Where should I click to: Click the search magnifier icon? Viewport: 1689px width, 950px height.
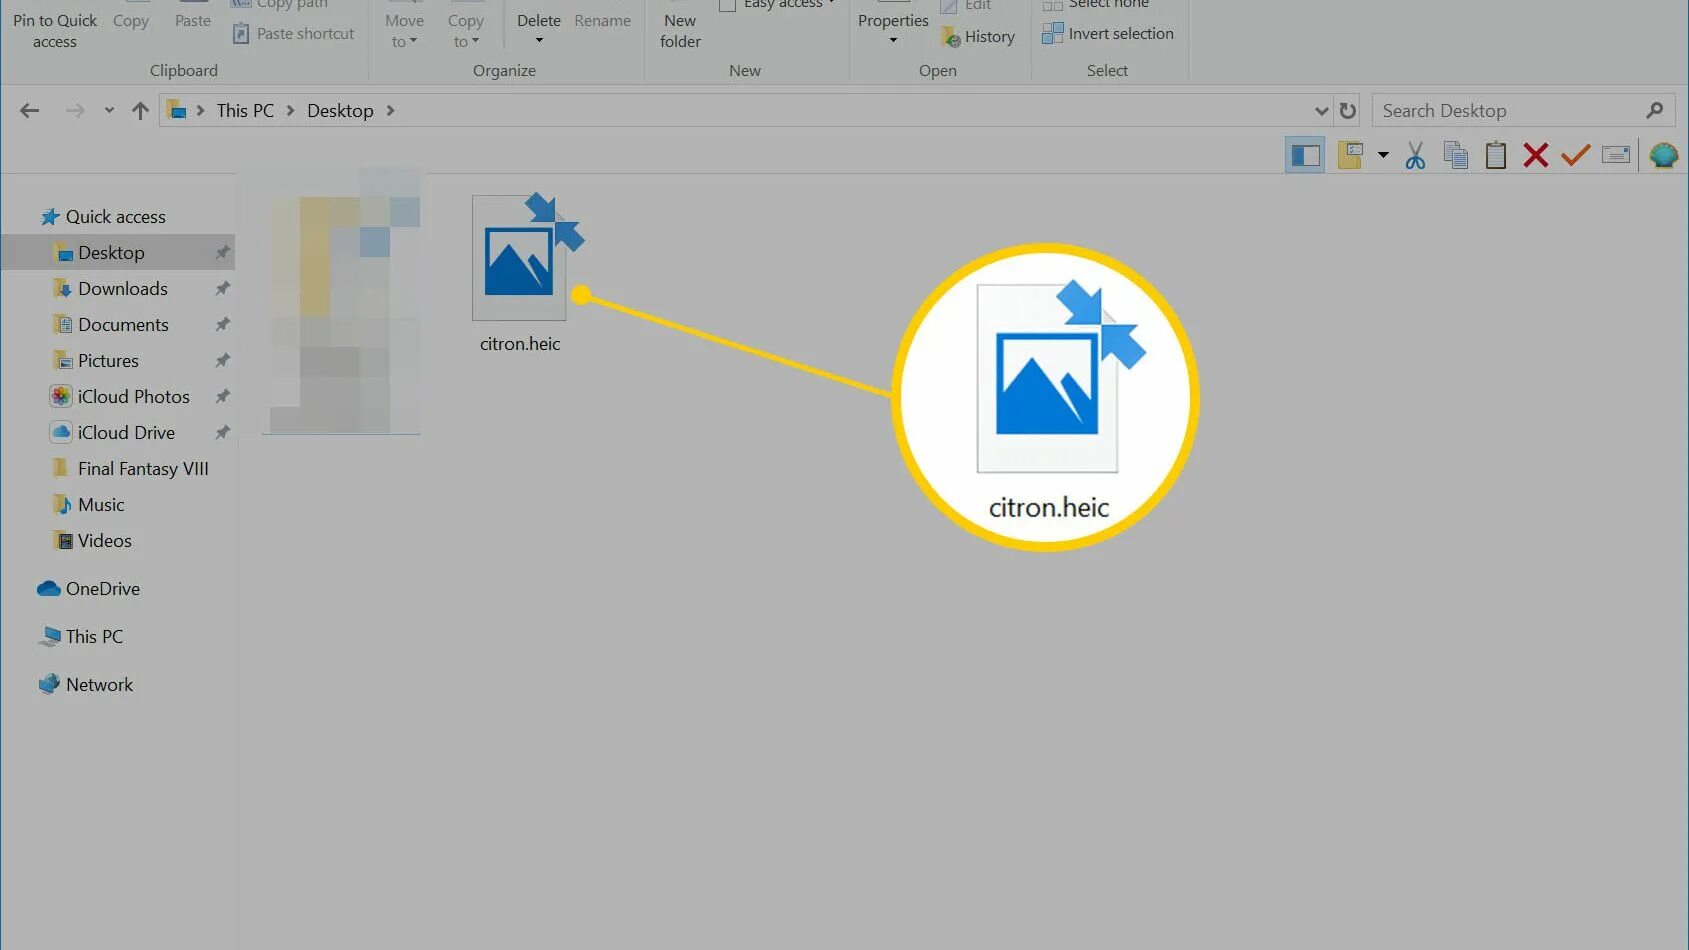(1655, 111)
